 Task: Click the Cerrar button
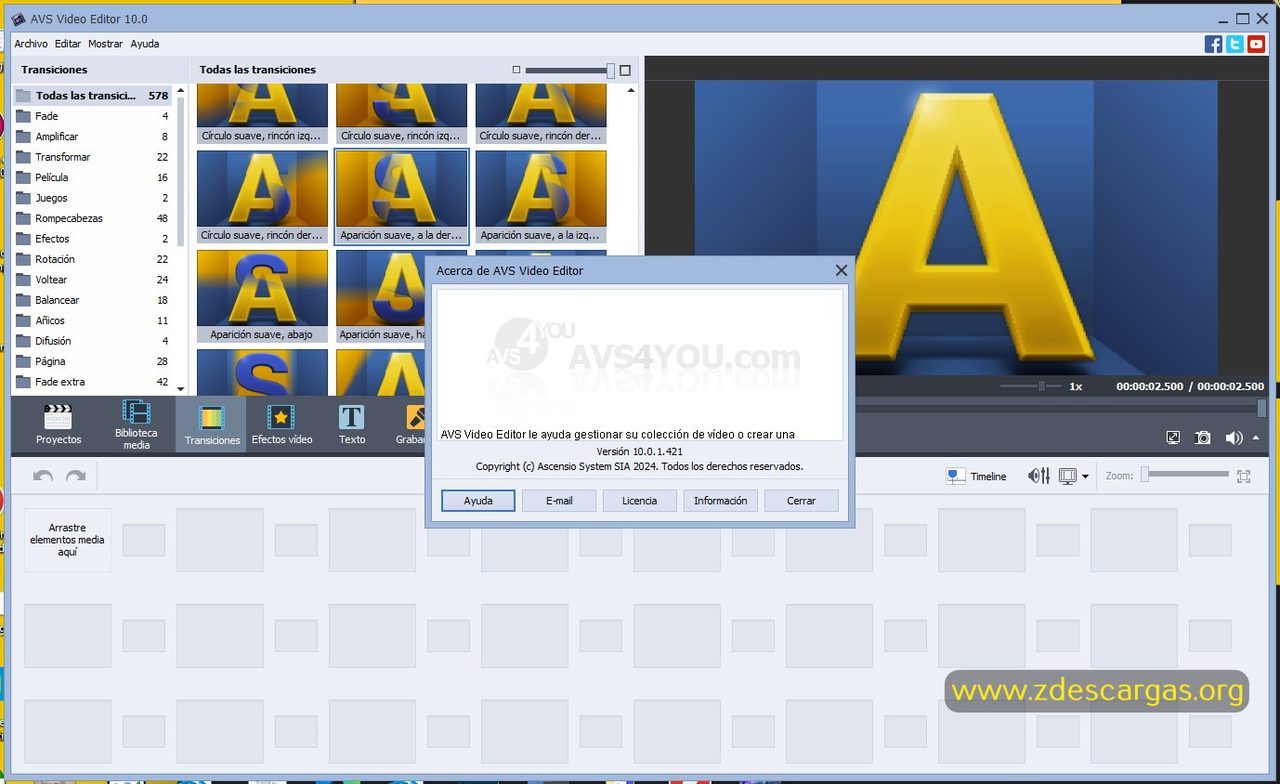click(x=801, y=500)
